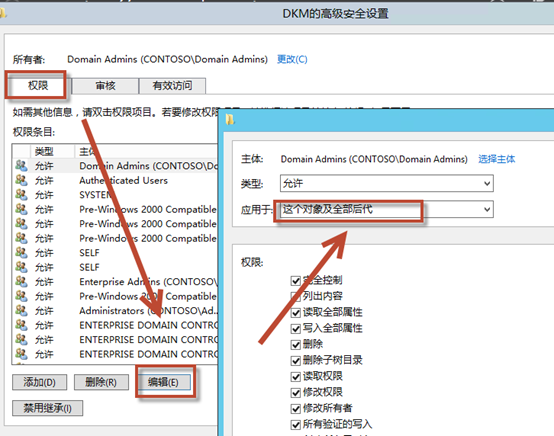Click the 编辑(E) button

[164, 382]
